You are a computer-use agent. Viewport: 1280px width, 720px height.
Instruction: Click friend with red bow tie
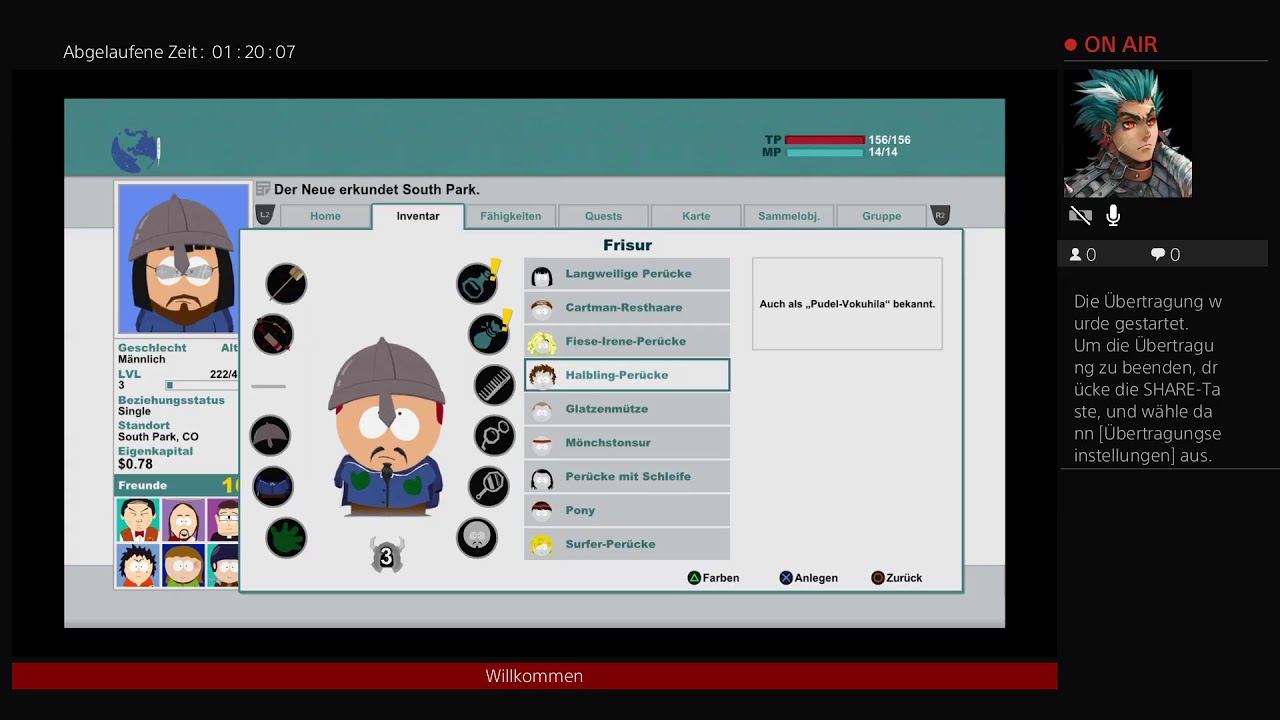[138, 520]
